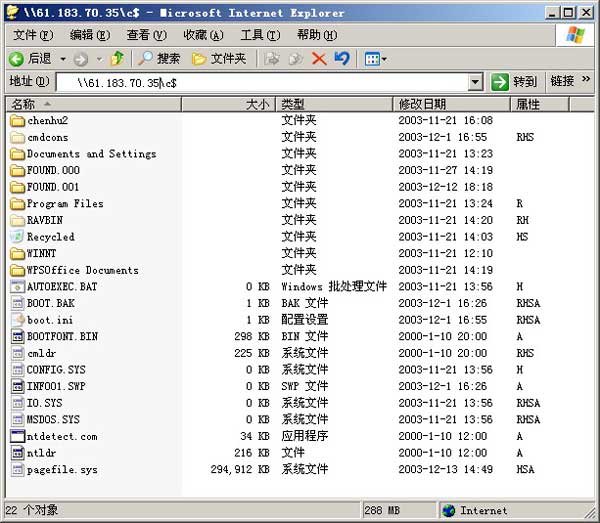This screenshot has width=600, height=523.
Task: Click the Search (搜索) toolbar button
Action: click(159, 59)
